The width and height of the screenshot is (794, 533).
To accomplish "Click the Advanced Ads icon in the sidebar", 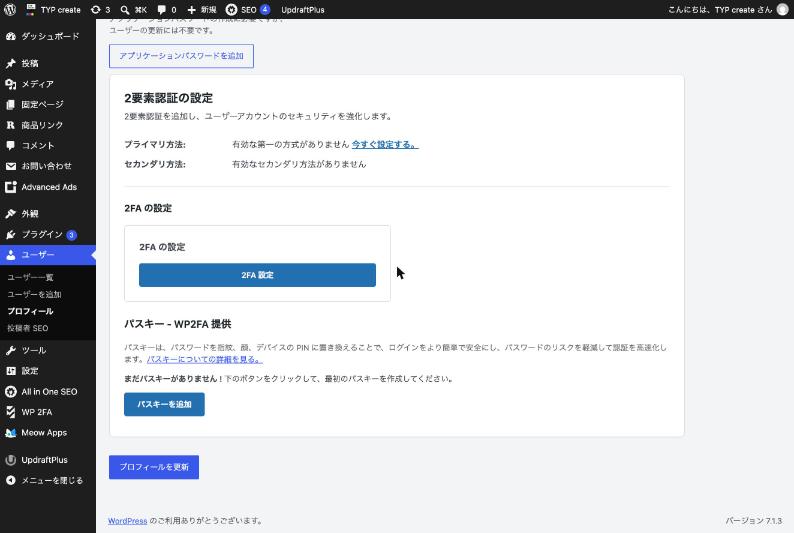I will pos(11,187).
